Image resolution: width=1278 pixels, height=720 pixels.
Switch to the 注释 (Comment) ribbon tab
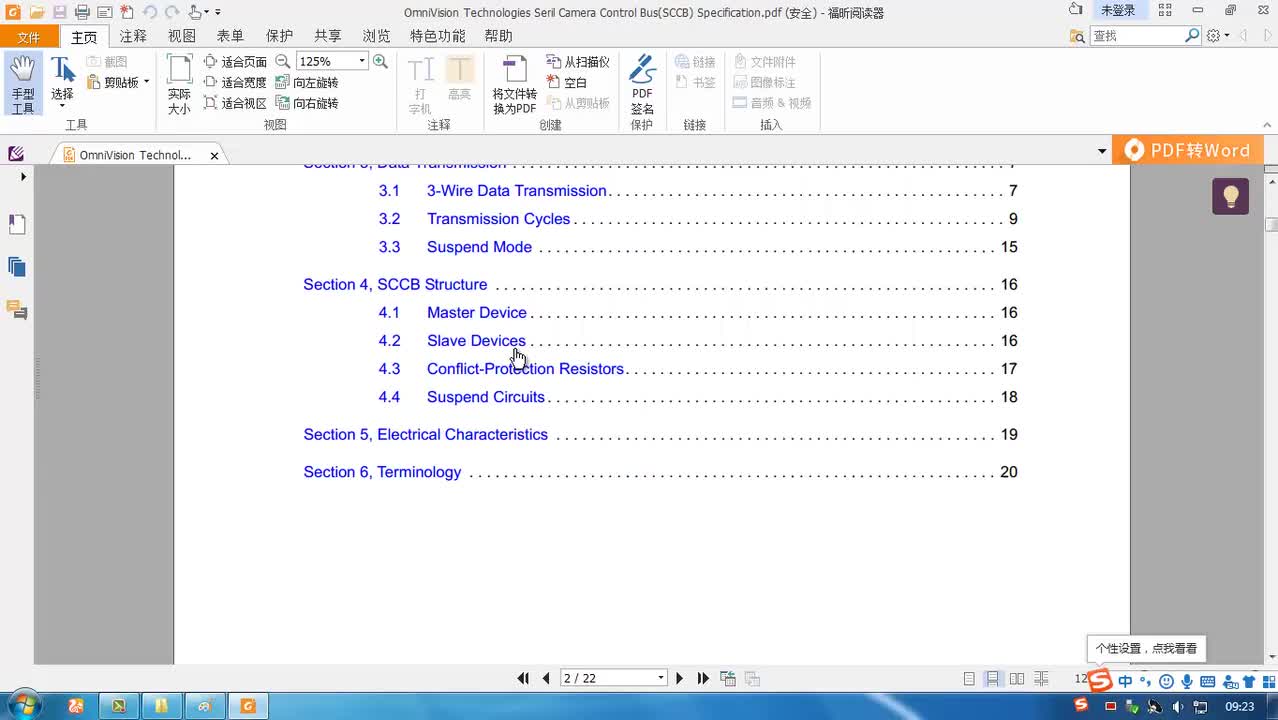point(133,36)
